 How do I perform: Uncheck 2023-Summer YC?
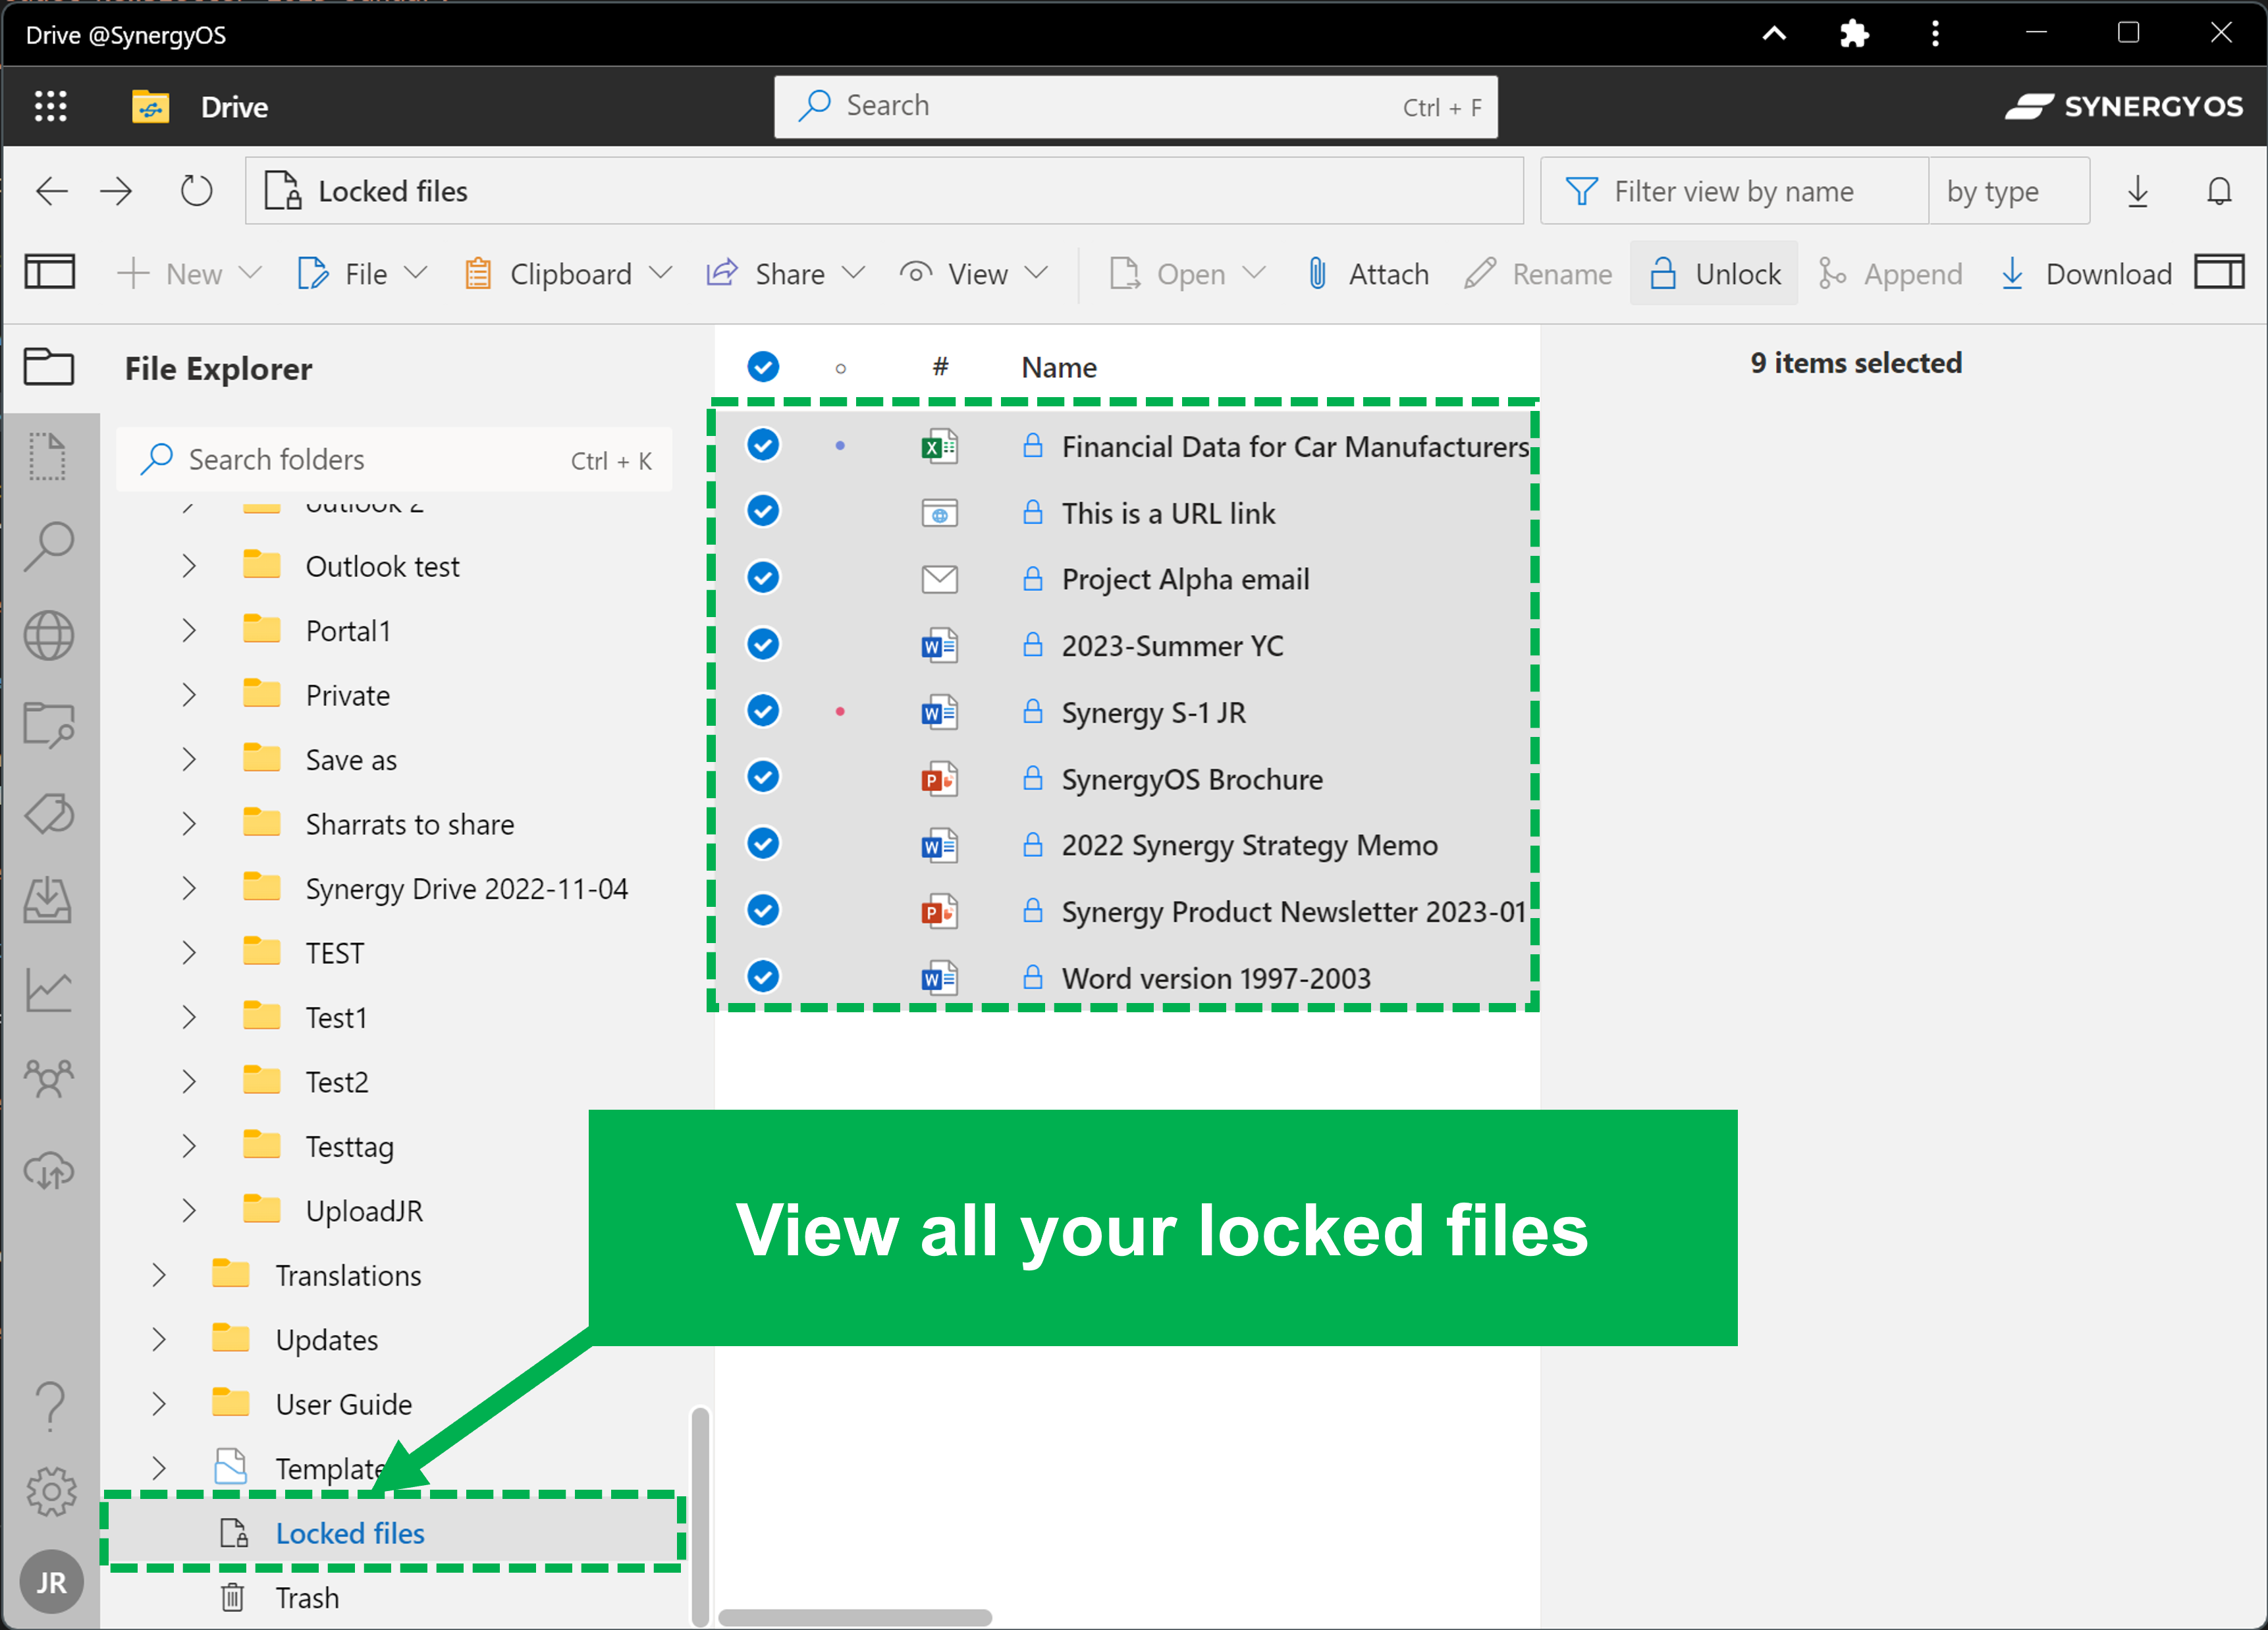pyautogui.click(x=763, y=644)
